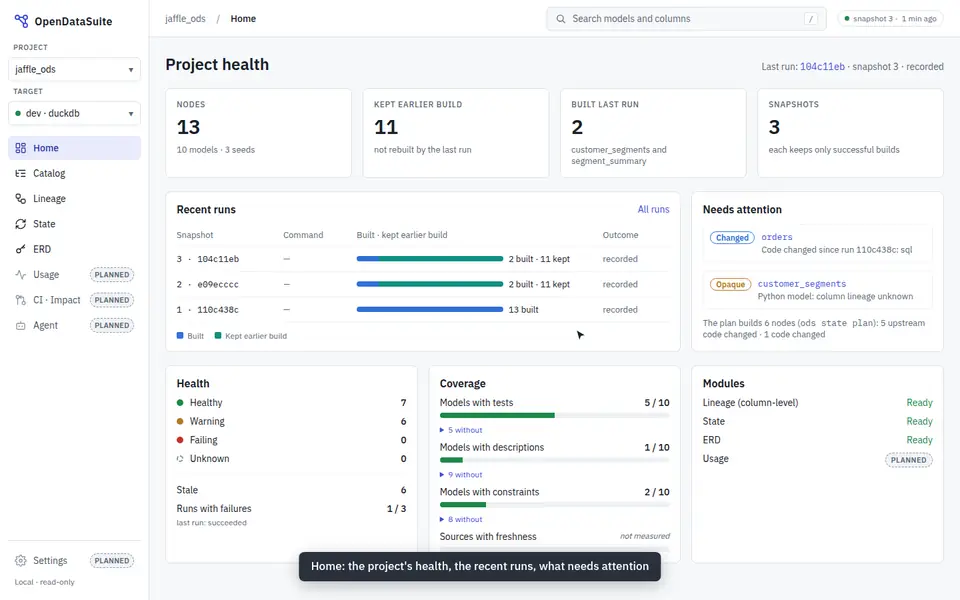The image size is (960, 600).
Task: Click jaffle_ods in the breadcrumb
Action: click(x=185, y=19)
